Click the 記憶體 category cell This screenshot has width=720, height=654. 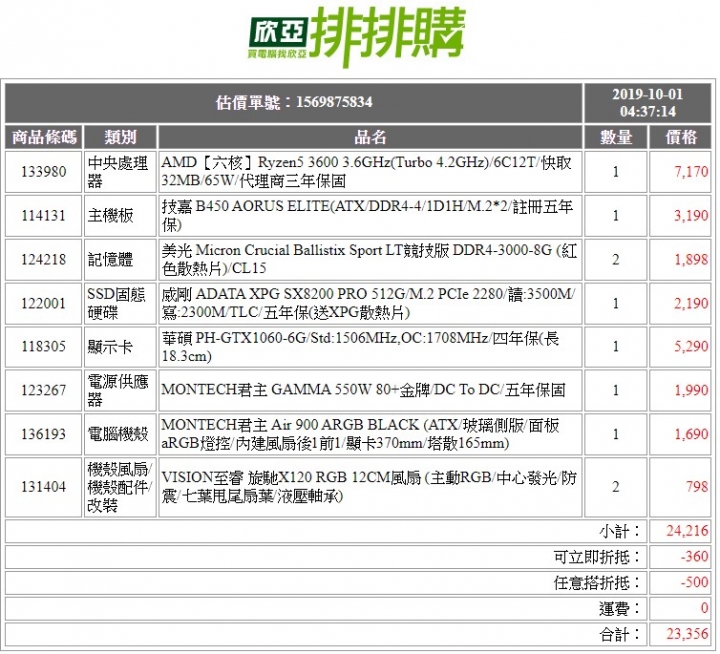click(120, 259)
